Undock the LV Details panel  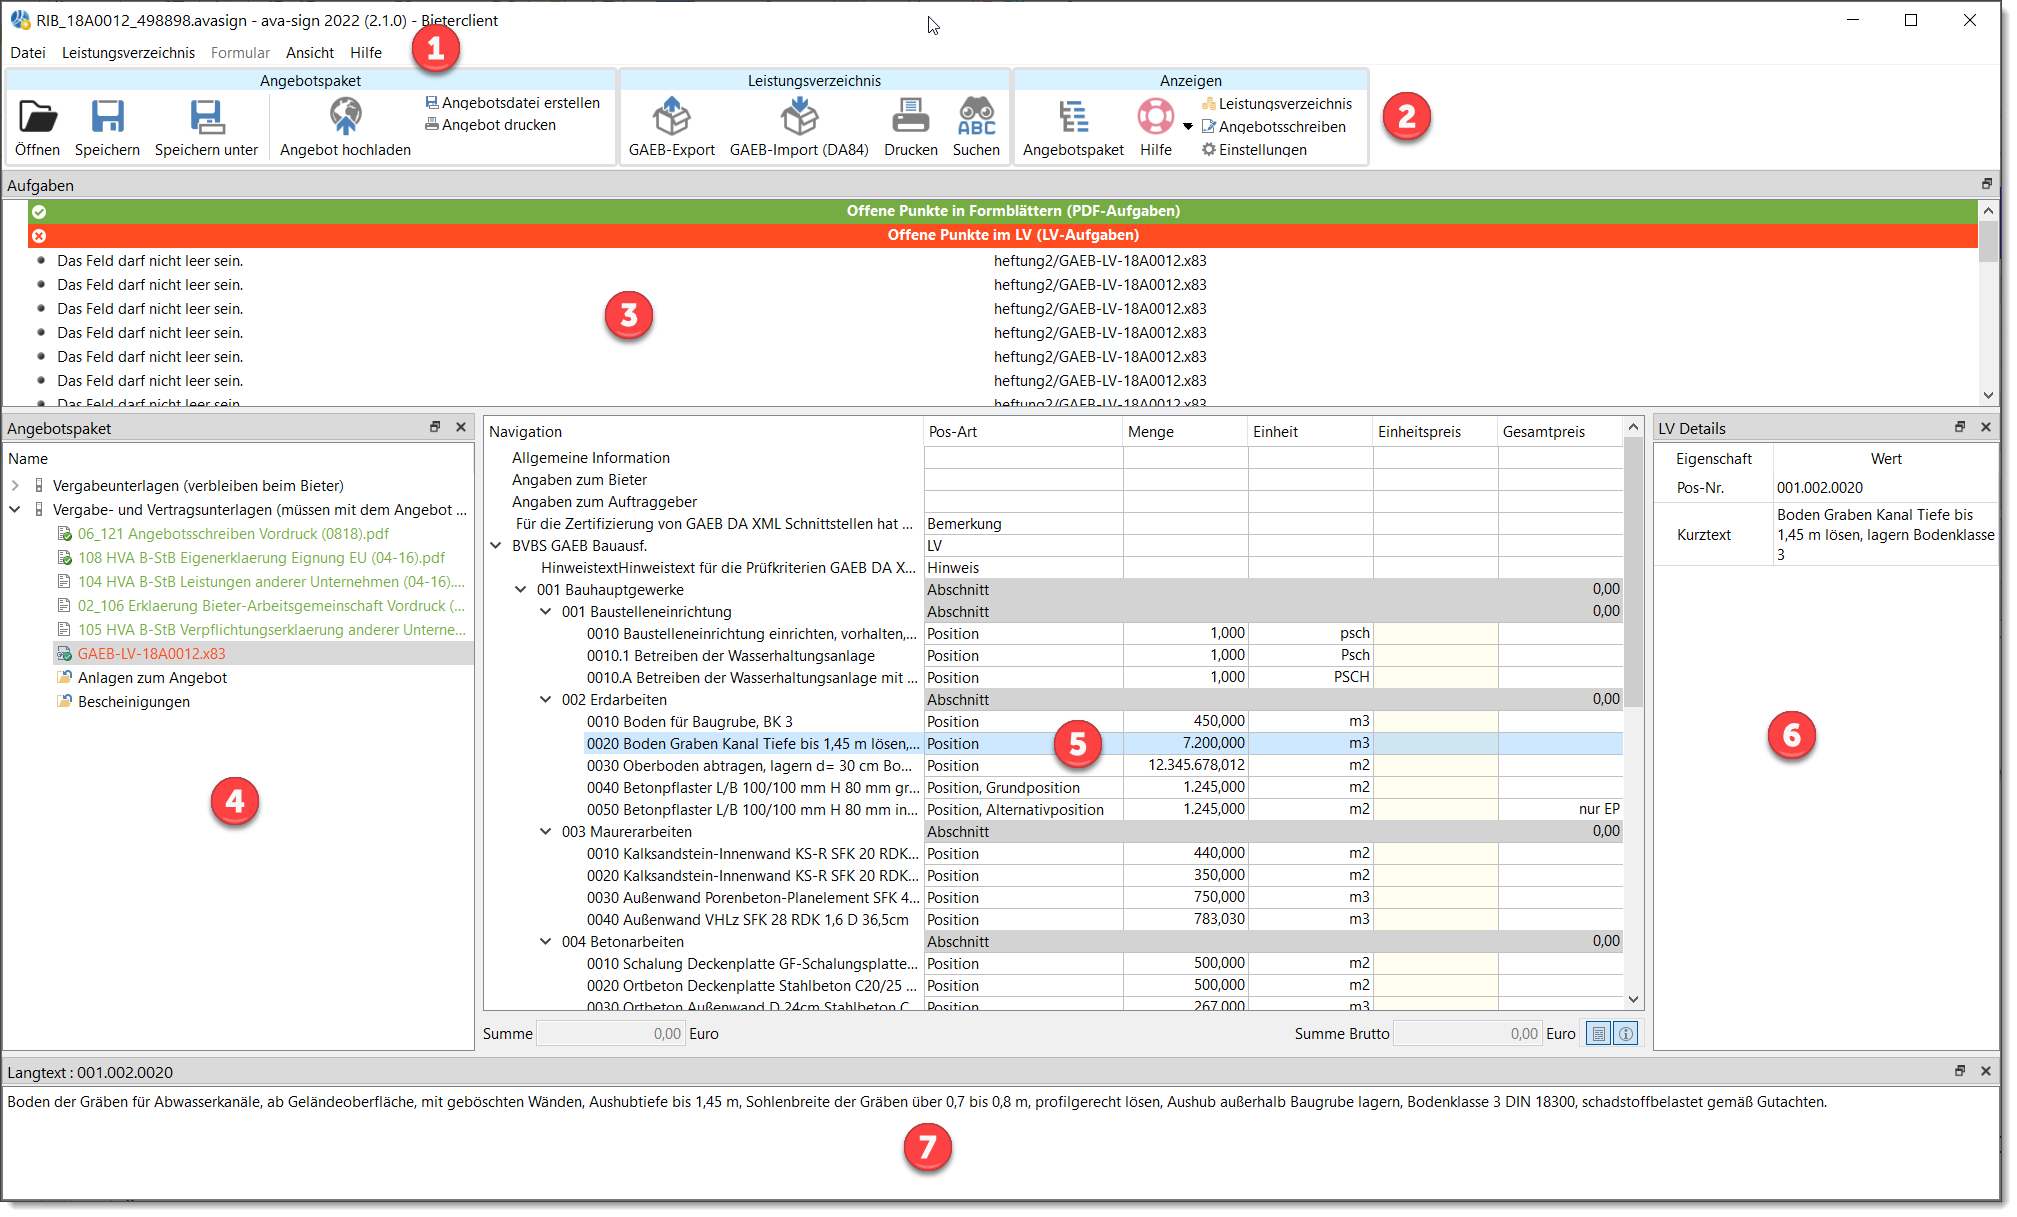(x=1960, y=427)
